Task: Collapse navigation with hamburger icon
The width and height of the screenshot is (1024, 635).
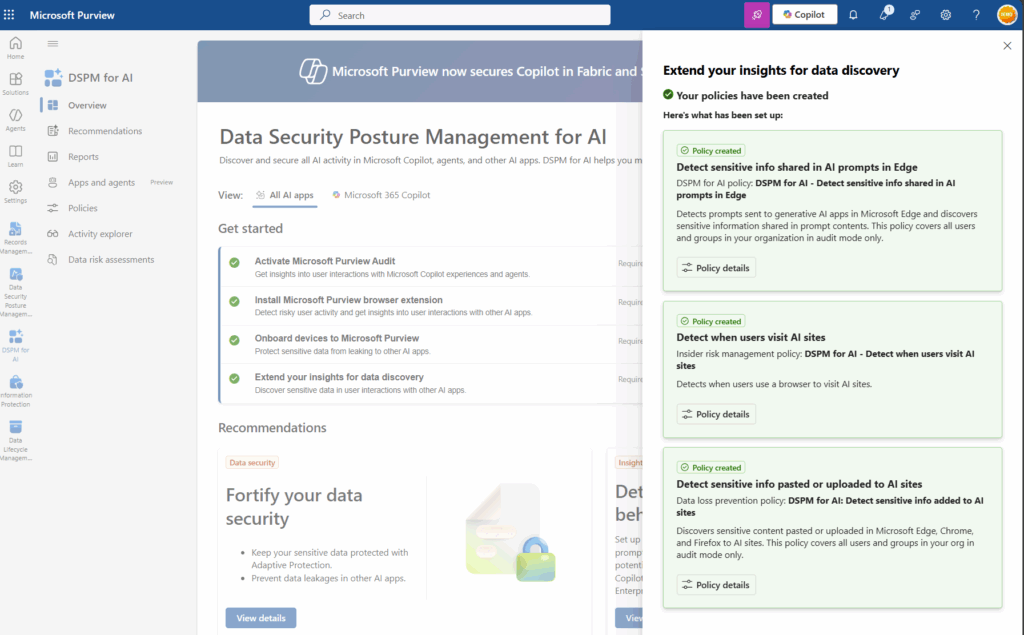Action: [53, 44]
